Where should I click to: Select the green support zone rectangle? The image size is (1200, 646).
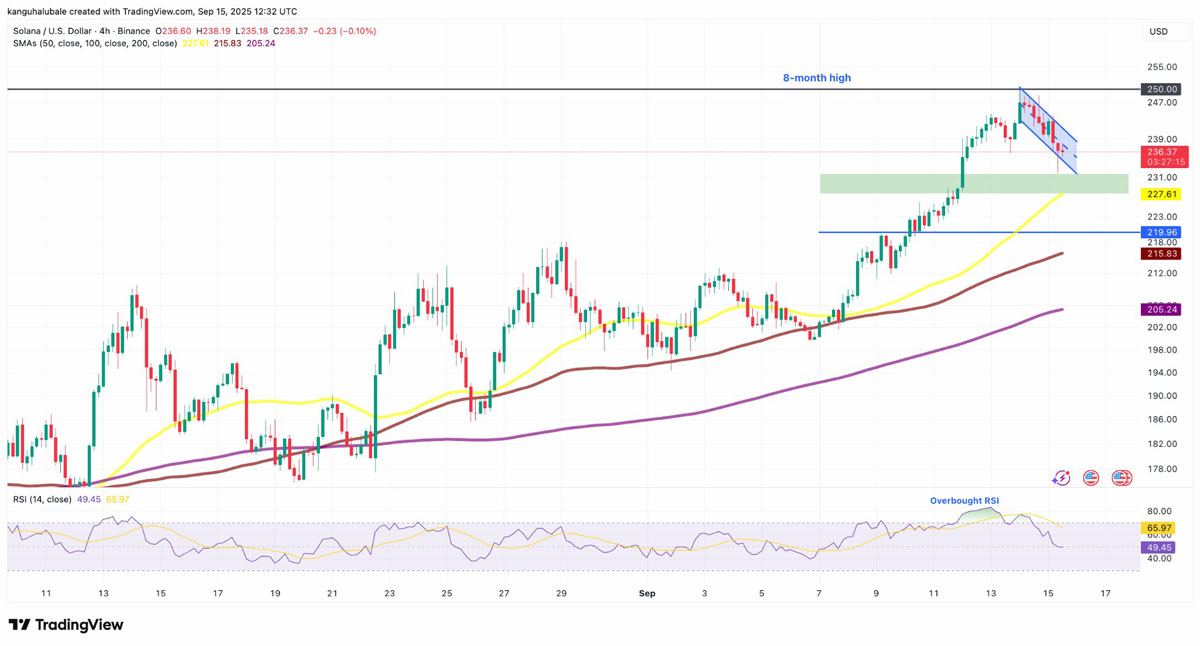coord(973,184)
